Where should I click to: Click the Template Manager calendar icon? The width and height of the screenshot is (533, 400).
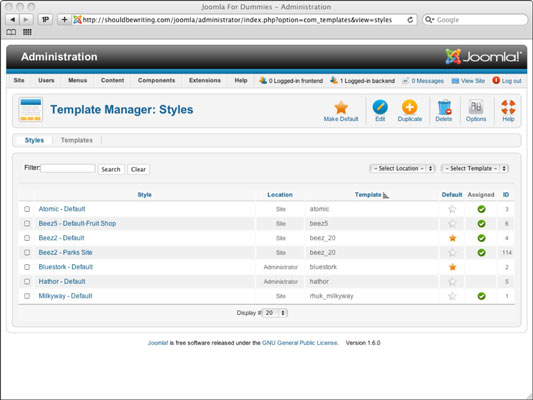click(31, 109)
